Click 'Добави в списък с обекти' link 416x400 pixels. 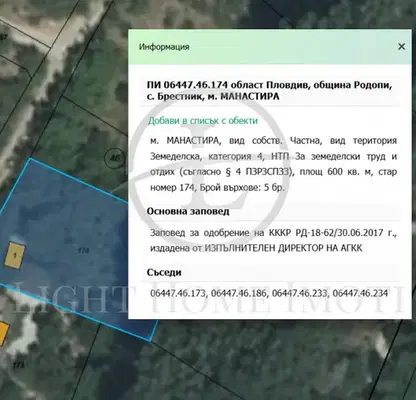tap(203, 121)
